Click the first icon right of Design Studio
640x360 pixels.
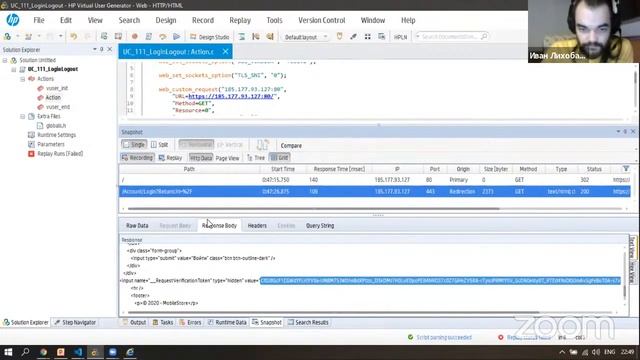click(242, 37)
